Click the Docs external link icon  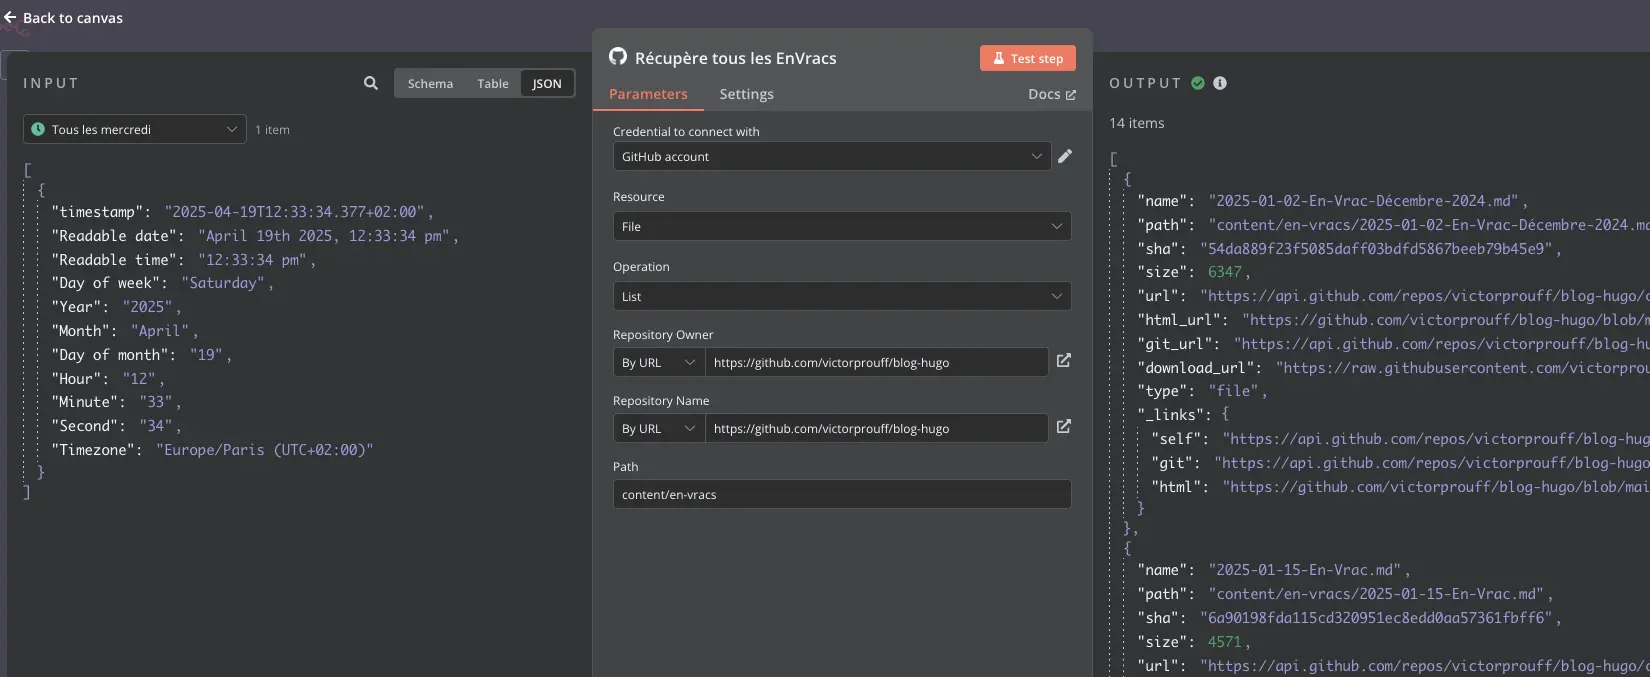click(1071, 95)
